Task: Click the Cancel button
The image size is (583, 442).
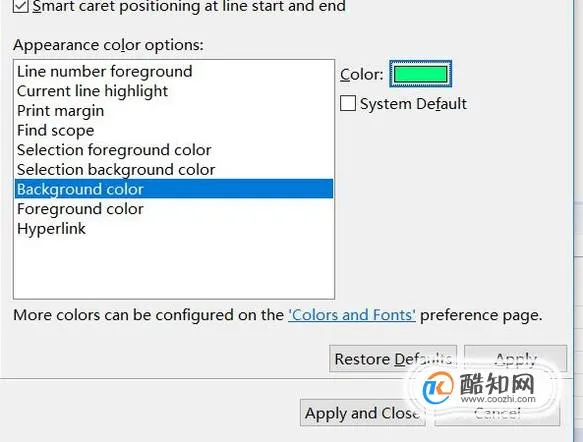Action: tap(497, 413)
